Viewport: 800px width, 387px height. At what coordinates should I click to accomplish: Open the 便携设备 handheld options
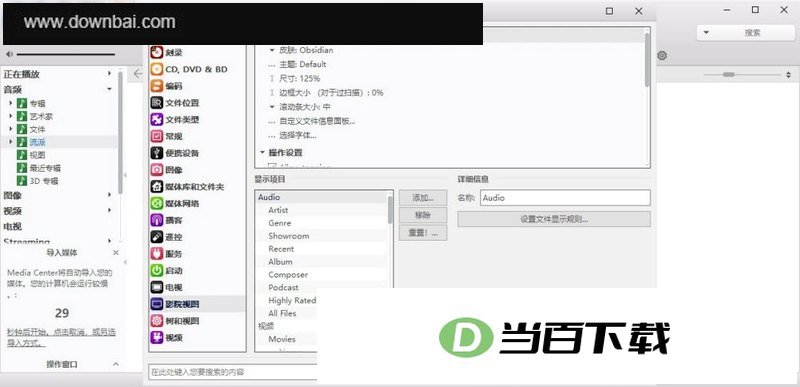coord(175,153)
